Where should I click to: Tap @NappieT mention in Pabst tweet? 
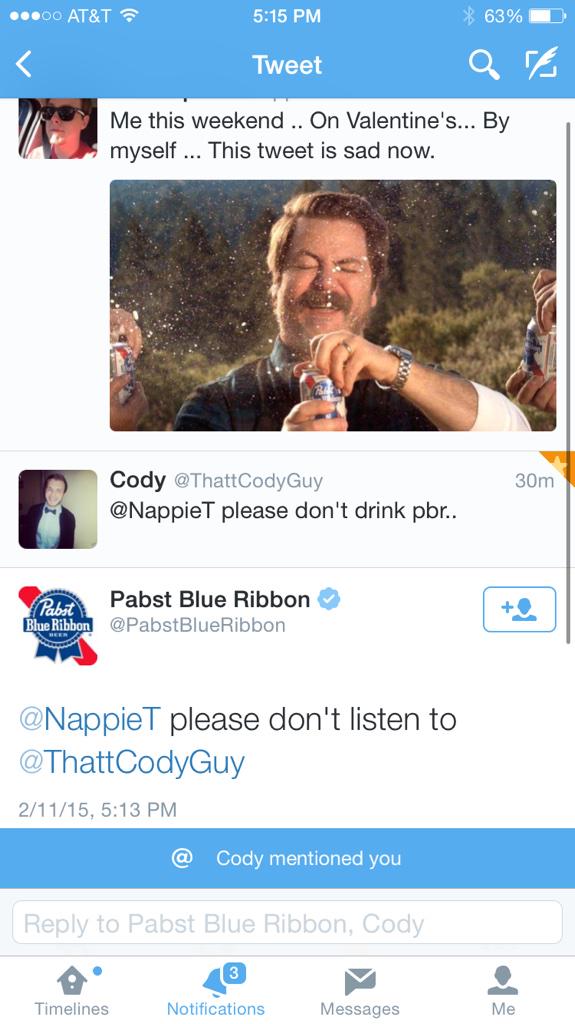(x=90, y=719)
